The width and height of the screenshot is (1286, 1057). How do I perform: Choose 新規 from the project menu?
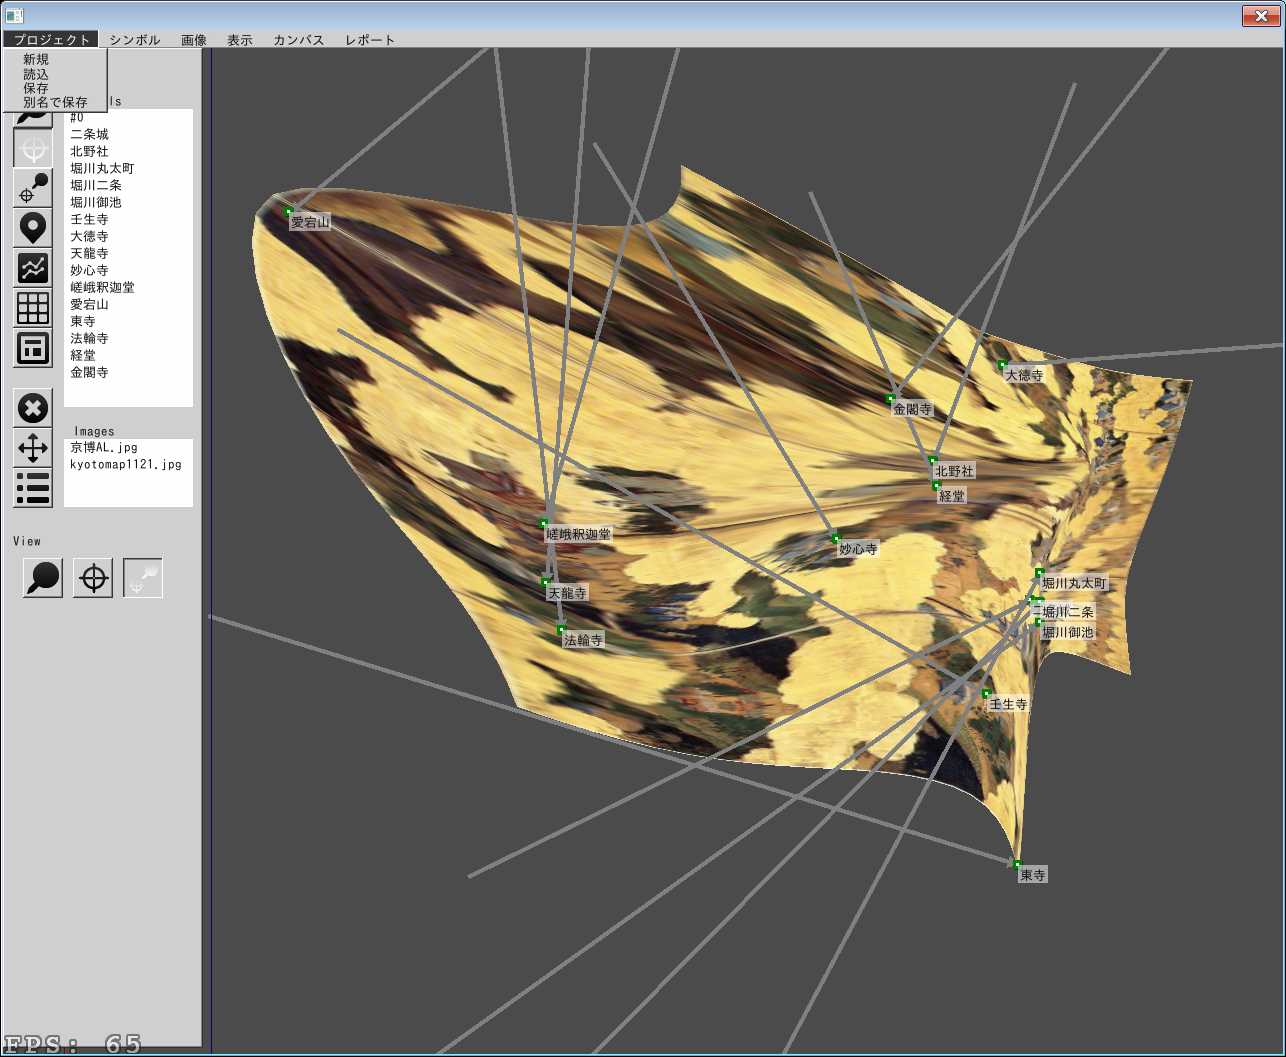click(36, 60)
